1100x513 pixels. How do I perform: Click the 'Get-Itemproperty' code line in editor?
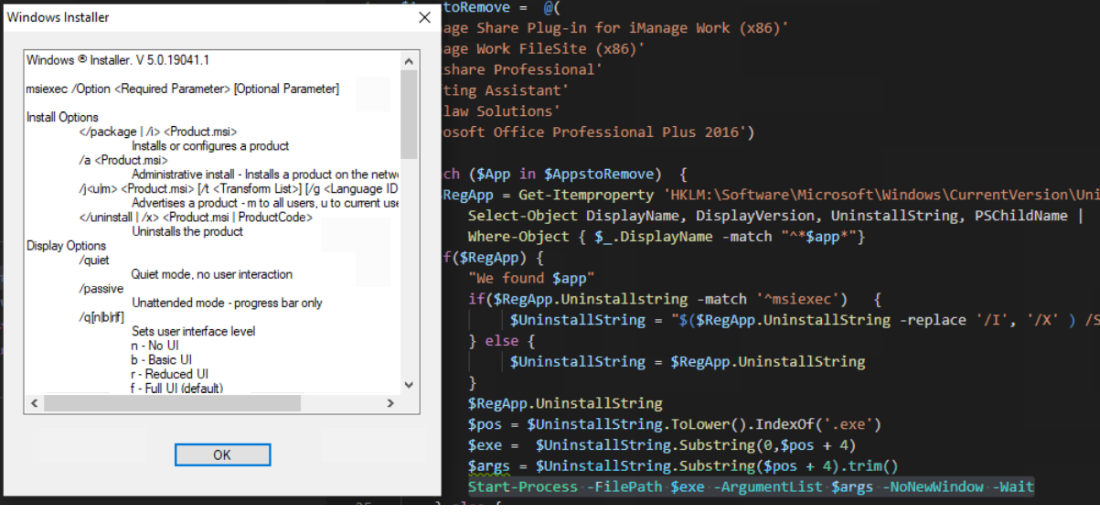pos(771,195)
